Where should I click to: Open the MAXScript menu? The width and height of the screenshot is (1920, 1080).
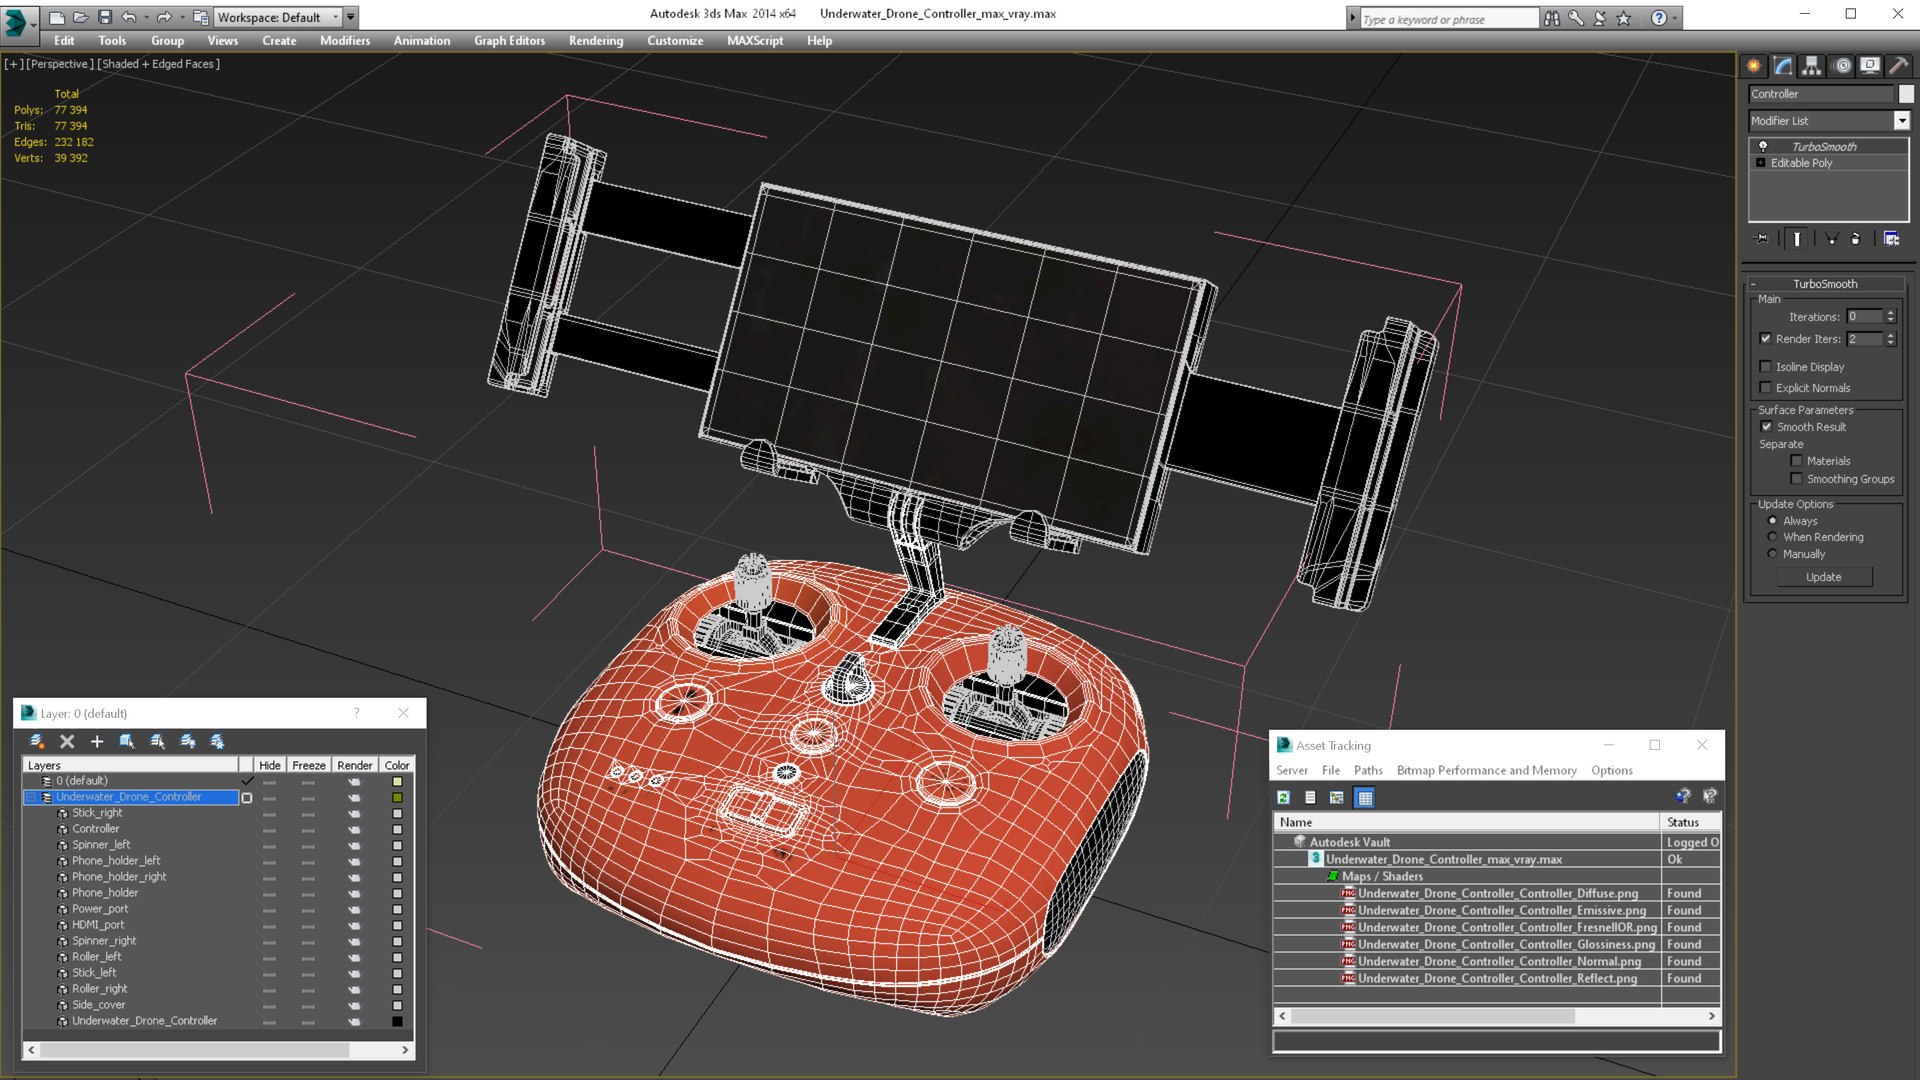click(x=755, y=41)
